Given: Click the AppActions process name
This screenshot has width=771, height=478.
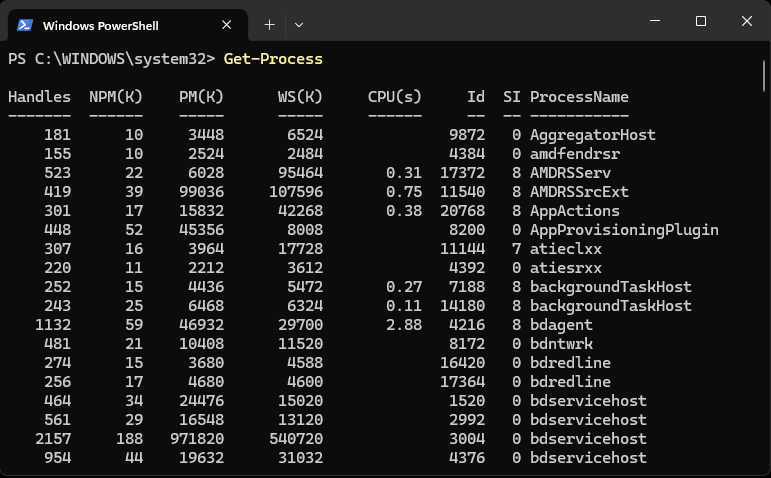Looking at the screenshot, I should (x=575, y=211).
